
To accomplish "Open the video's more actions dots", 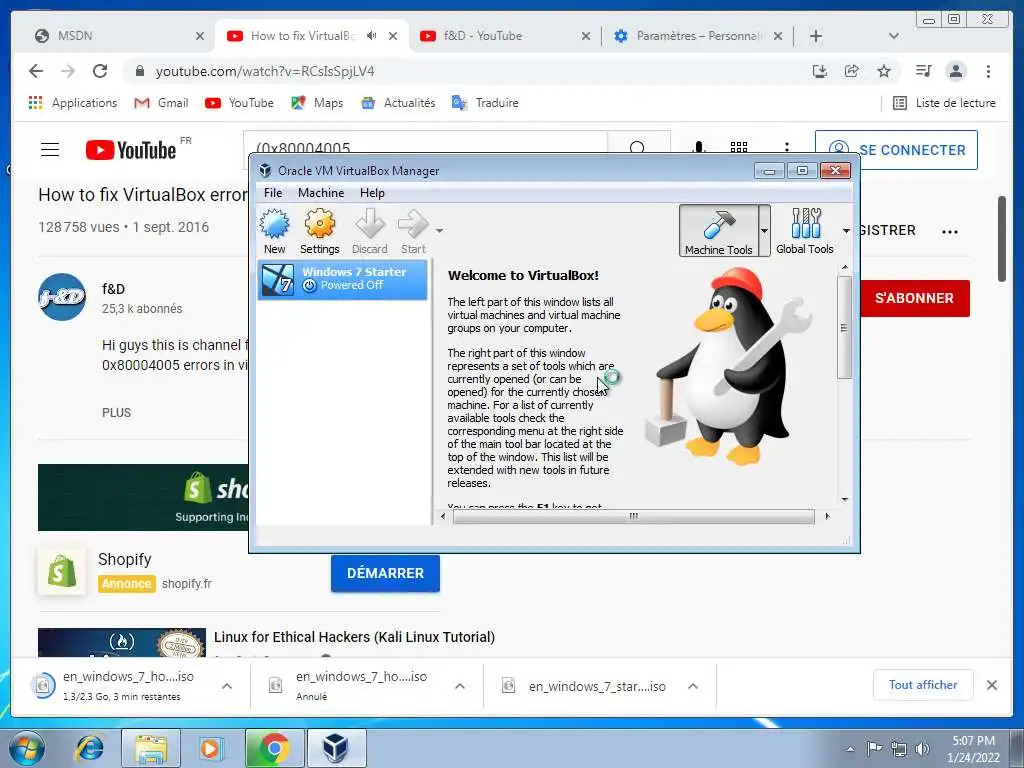I will click(x=950, y=231).
